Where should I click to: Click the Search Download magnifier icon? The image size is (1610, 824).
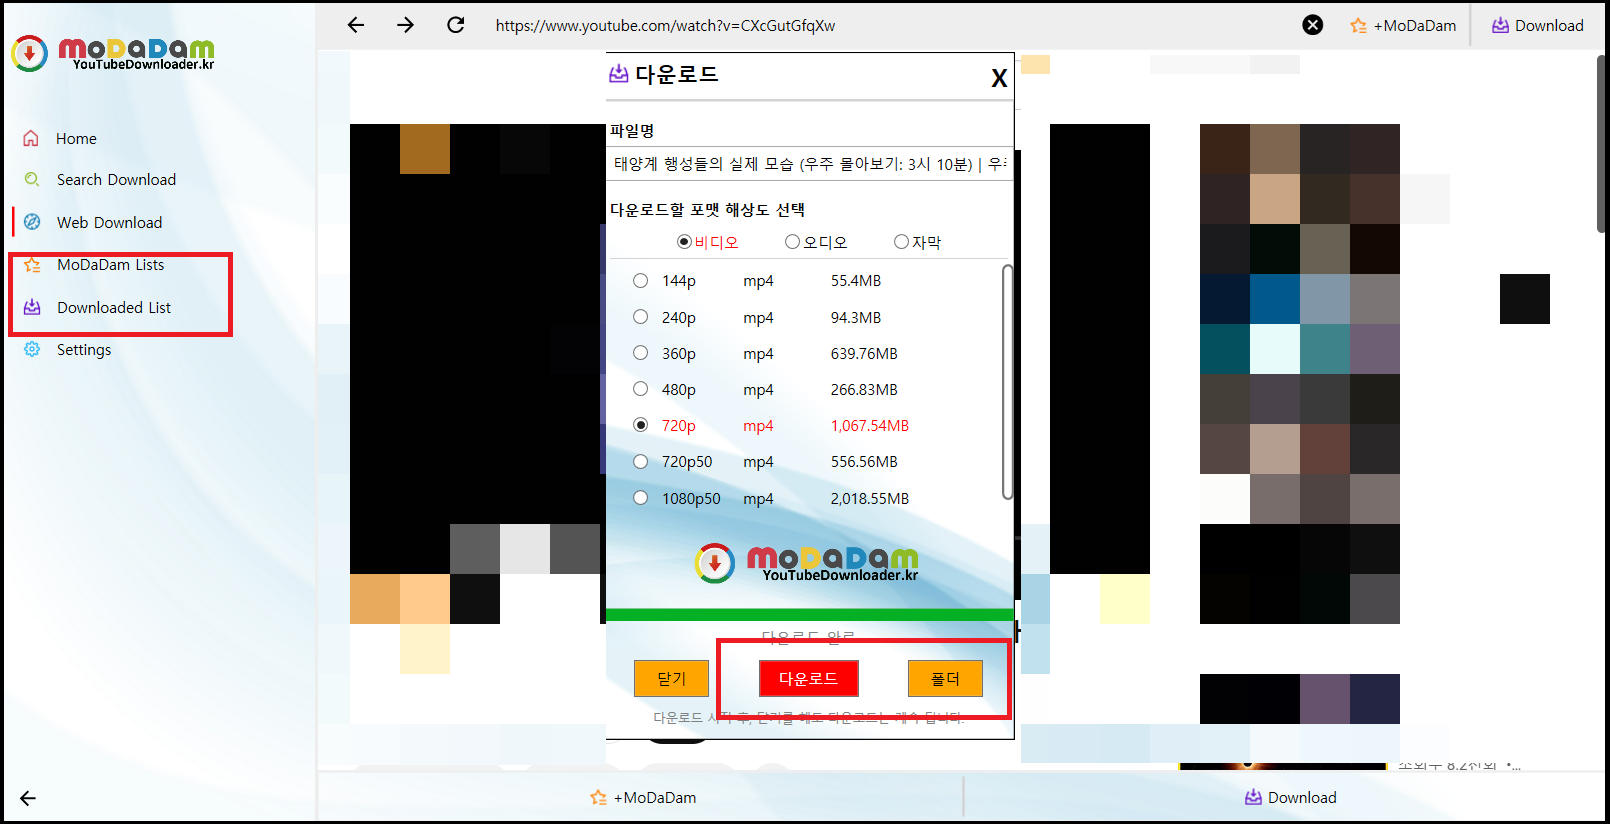(x=32, y=179)
